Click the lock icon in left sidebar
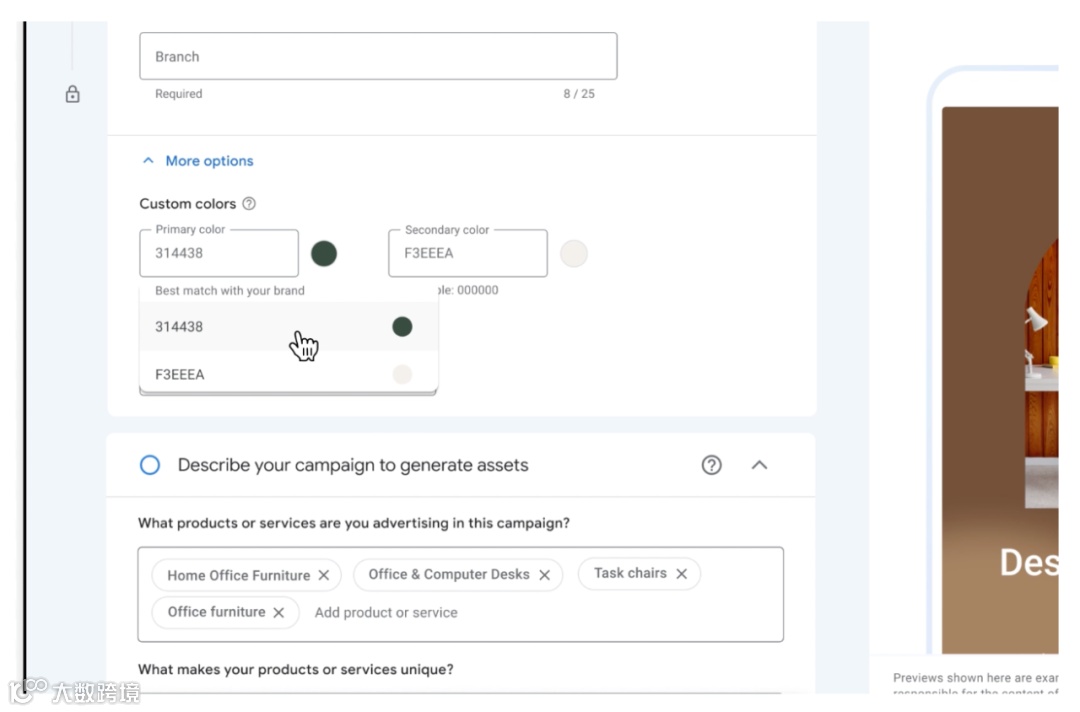Screen dimensions: 1080x712 tap(72, 94)
